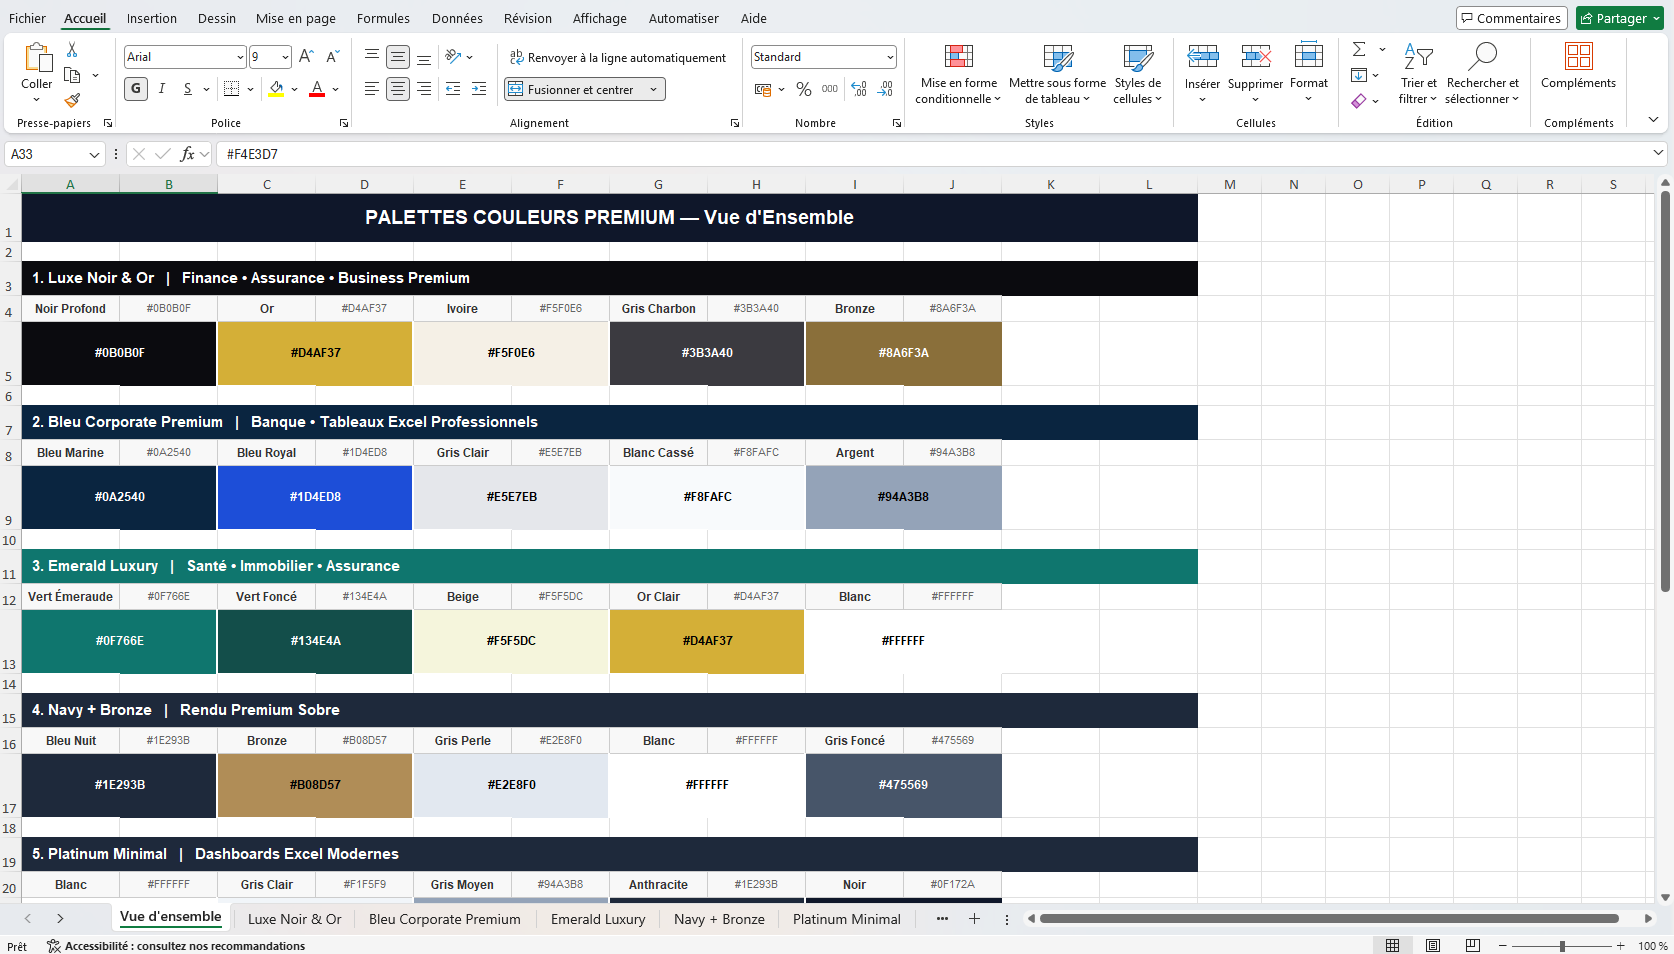Click the #1D4ED8 Bleu Royal swatch cell
Viewport: 1674px width, 954px height.
coord(315,497)
